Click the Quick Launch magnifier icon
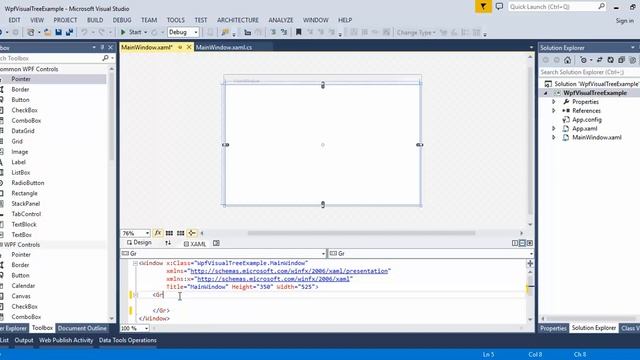 click(x=602, y=7)
